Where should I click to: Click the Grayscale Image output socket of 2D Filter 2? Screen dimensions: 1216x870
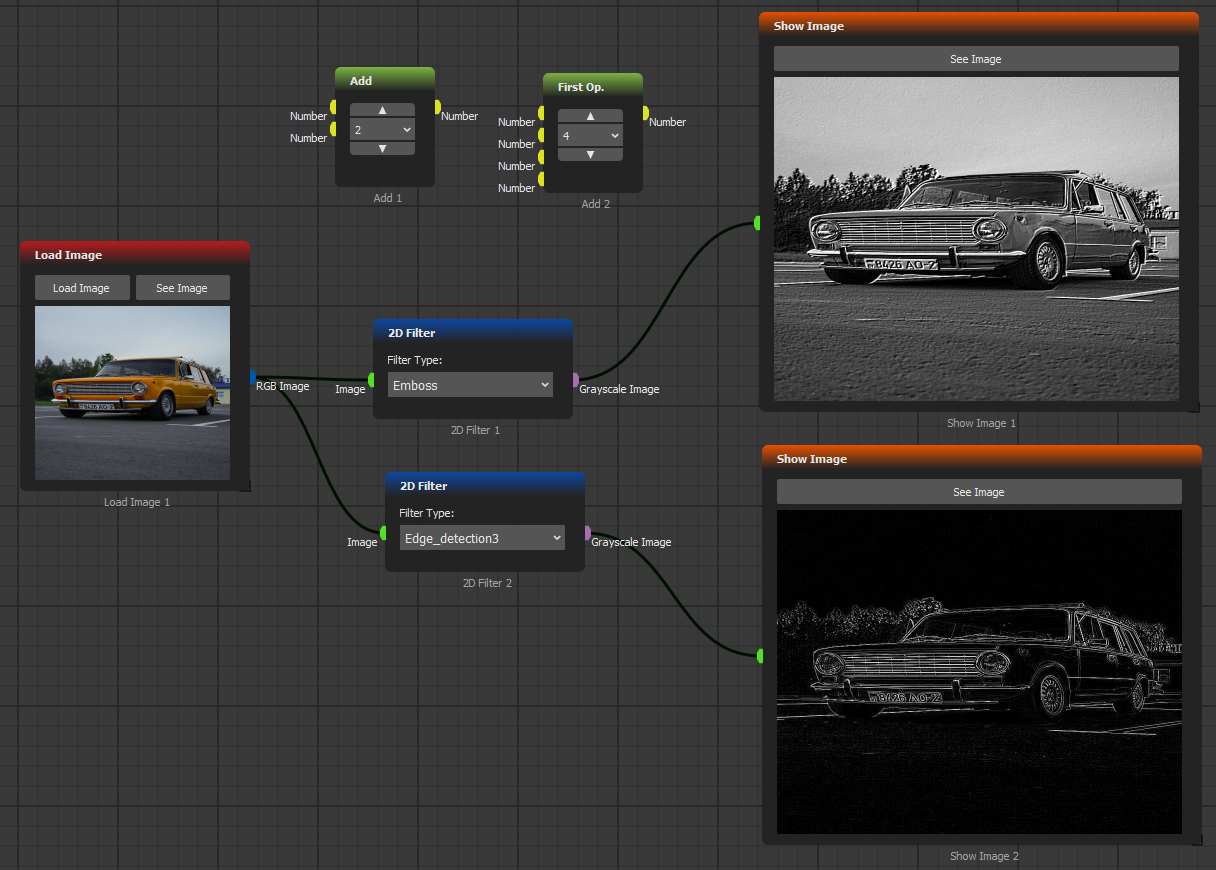(587, 533)
